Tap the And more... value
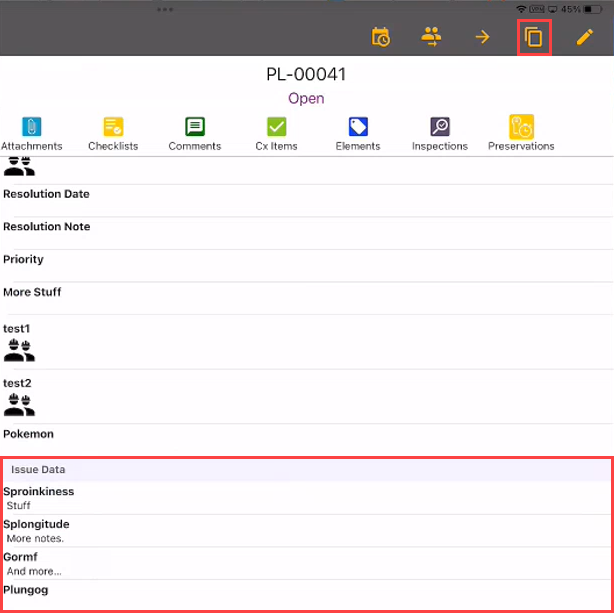 [34, 571]
